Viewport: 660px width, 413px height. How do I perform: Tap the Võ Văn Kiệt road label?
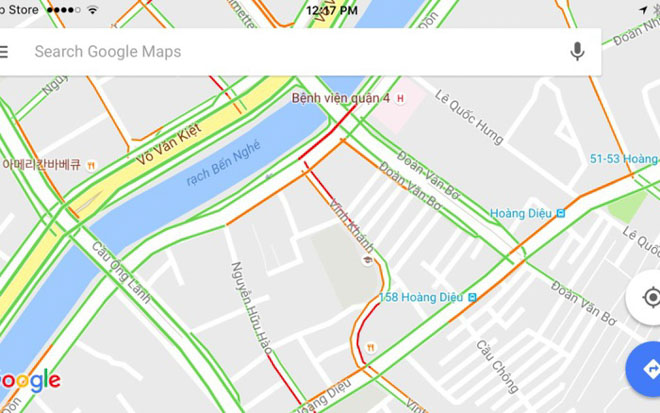[x=169, y=144]
